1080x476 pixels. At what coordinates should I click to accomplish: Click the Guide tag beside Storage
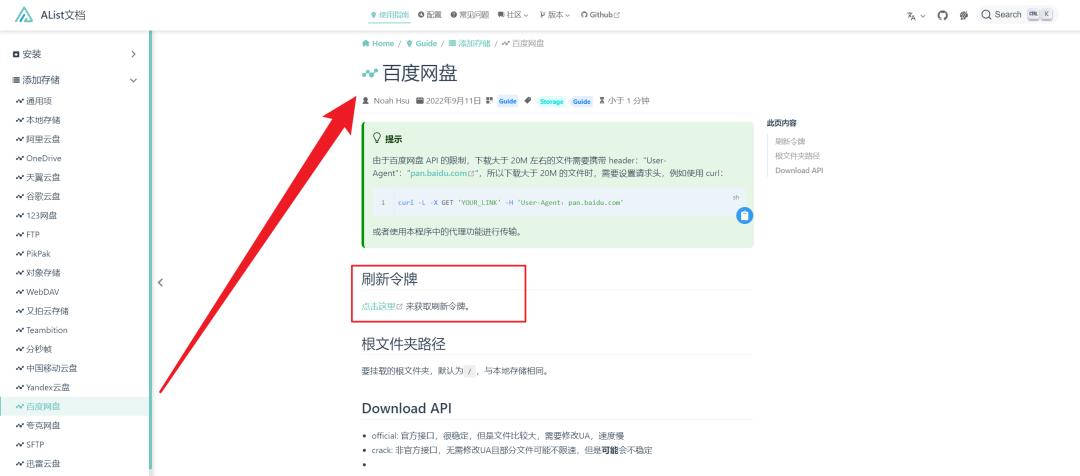coord(582,101)
